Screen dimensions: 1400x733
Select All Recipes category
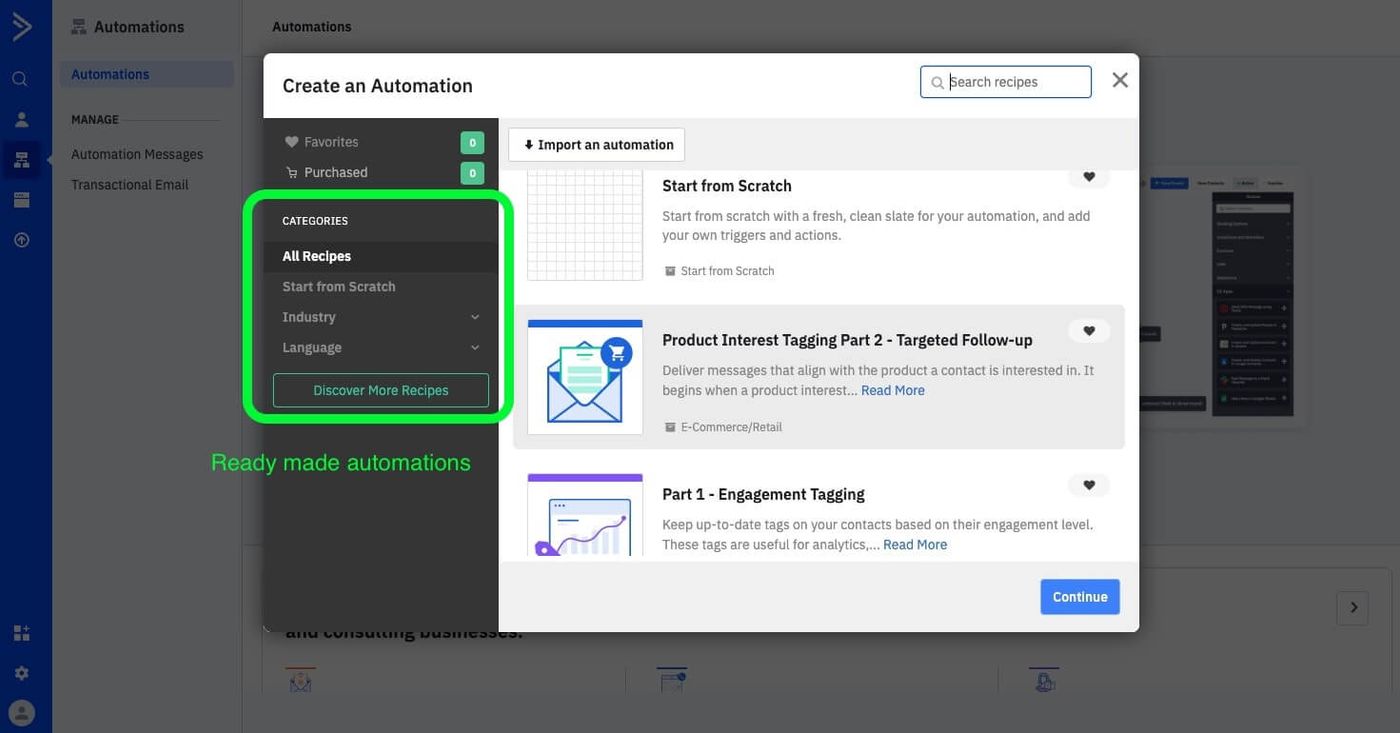[381, 256]
